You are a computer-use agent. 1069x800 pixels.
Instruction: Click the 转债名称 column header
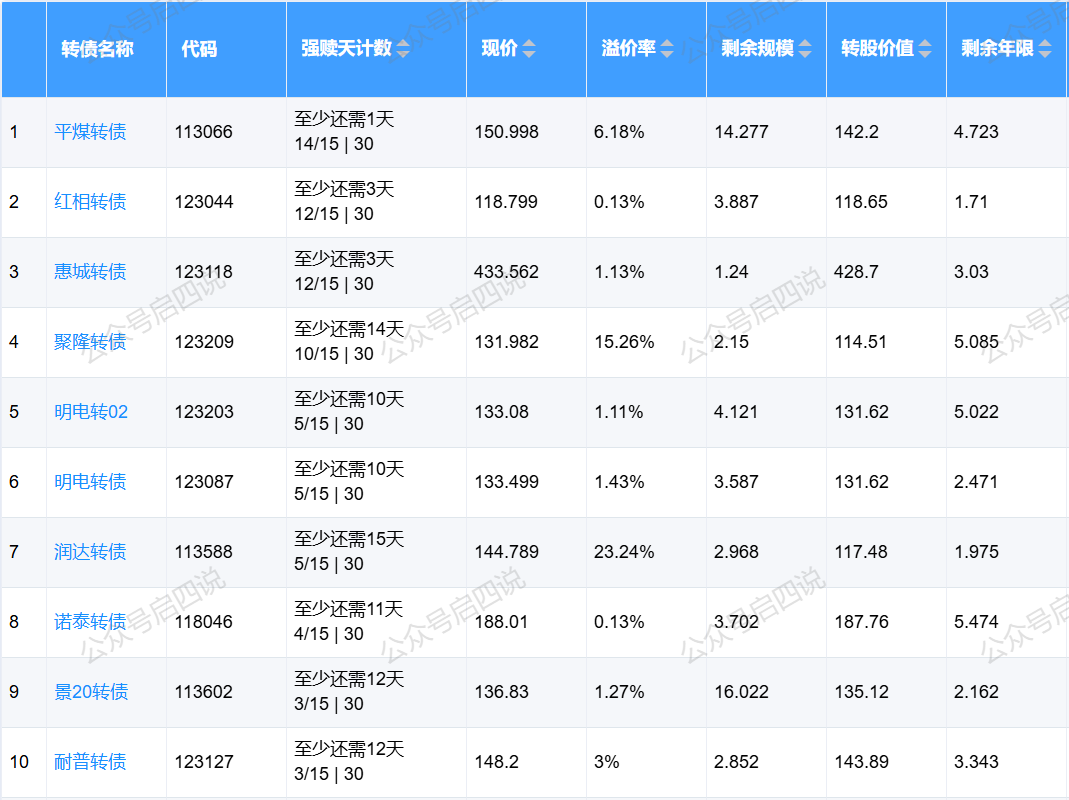tap(97, 49)
